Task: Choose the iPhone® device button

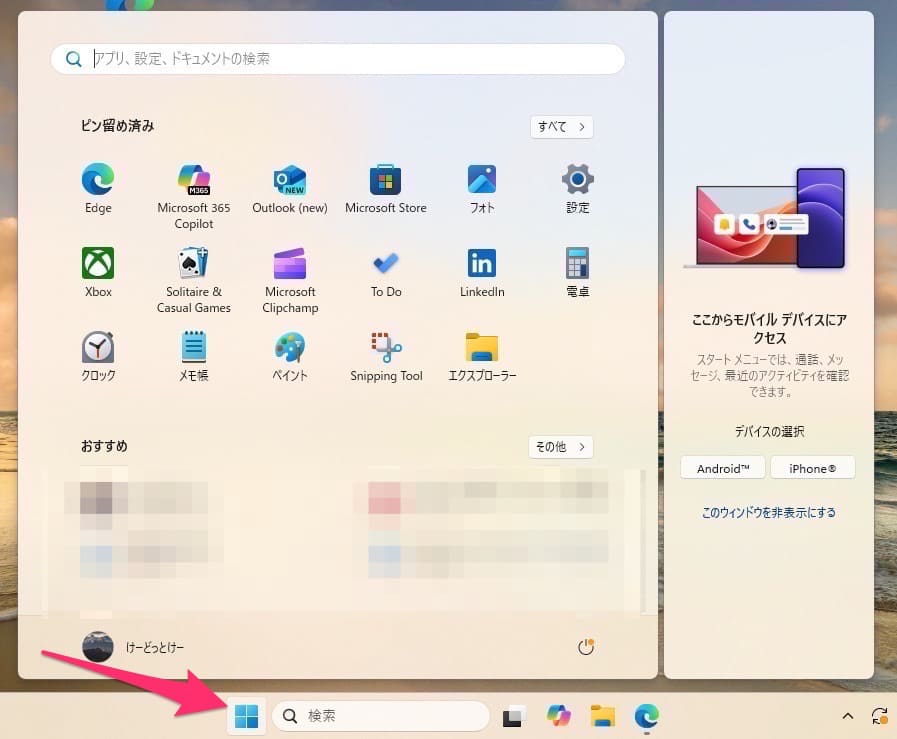Action: (x=813, y=468)
